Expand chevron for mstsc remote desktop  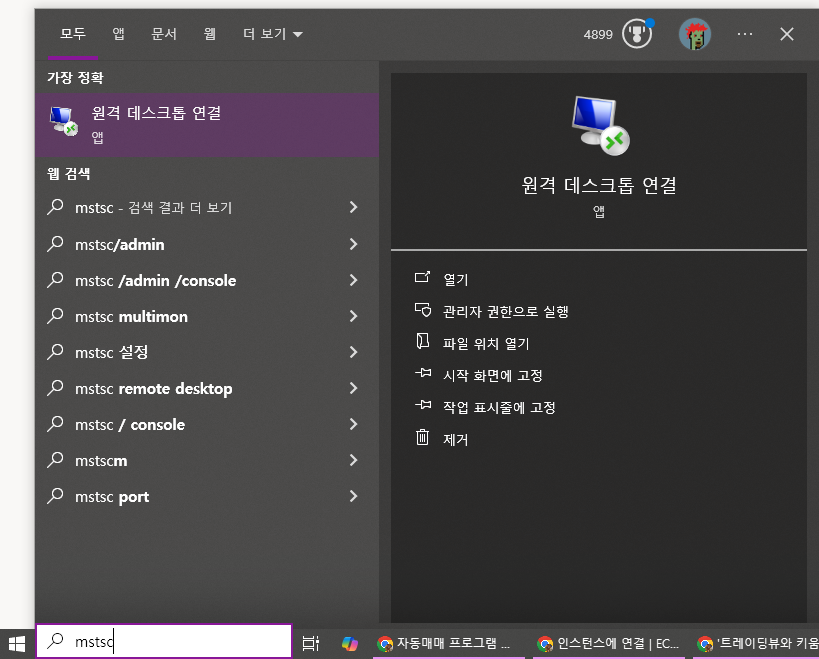coord(354,388)
